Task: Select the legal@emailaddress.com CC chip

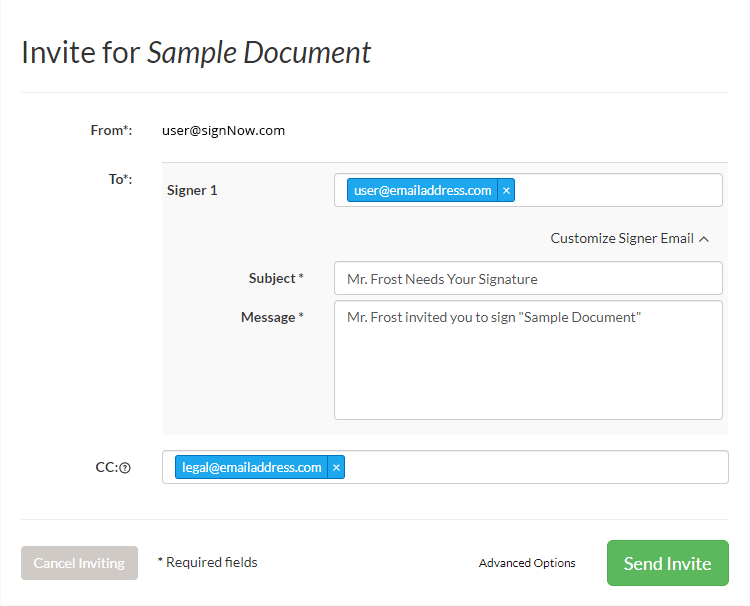Action: coord(251,467)
